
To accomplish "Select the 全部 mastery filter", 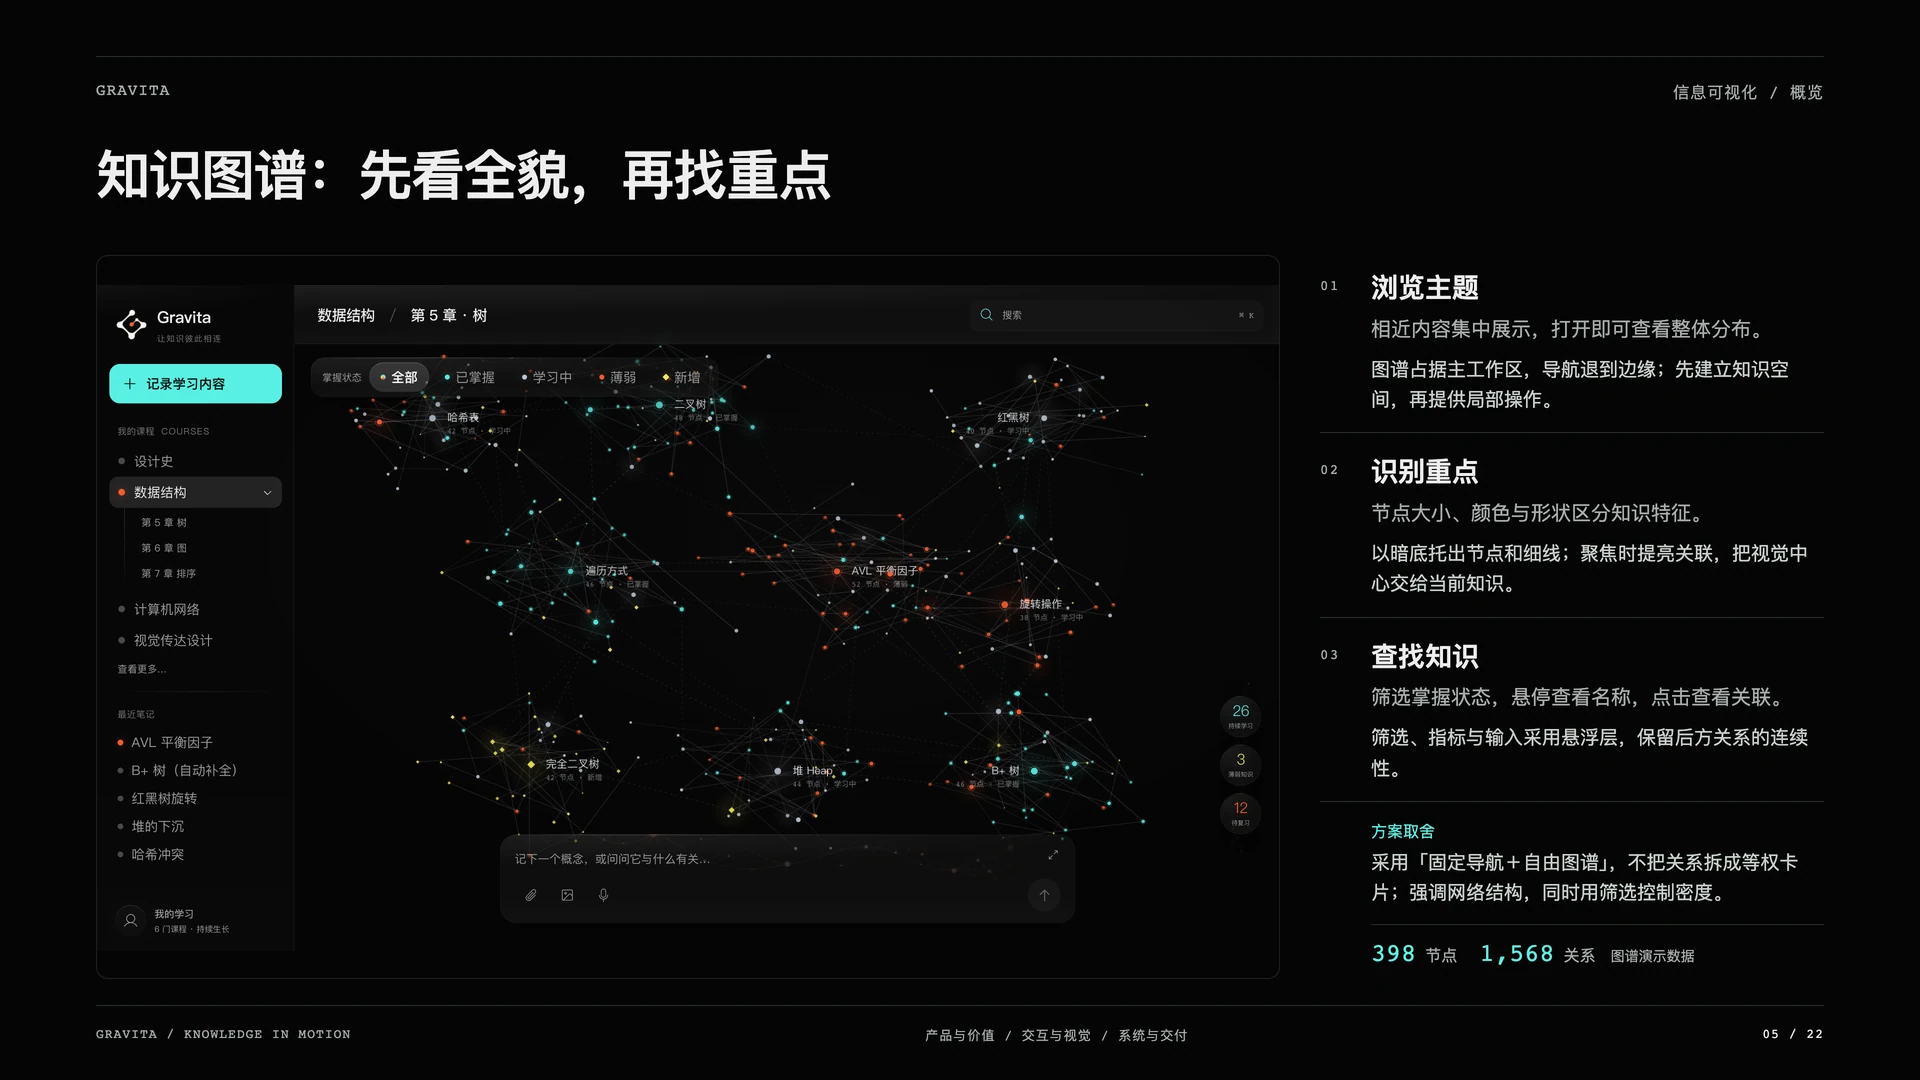I will pos(399,377).
